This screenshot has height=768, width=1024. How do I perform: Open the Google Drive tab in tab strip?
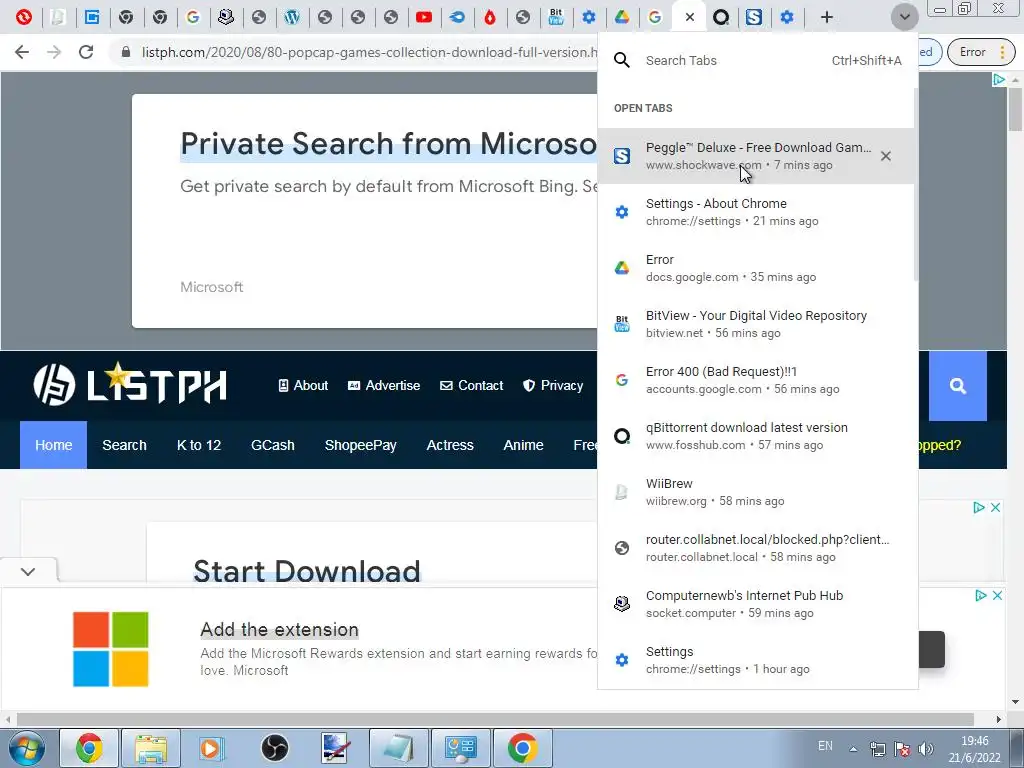pyautogui.click(x=622, y=17)
